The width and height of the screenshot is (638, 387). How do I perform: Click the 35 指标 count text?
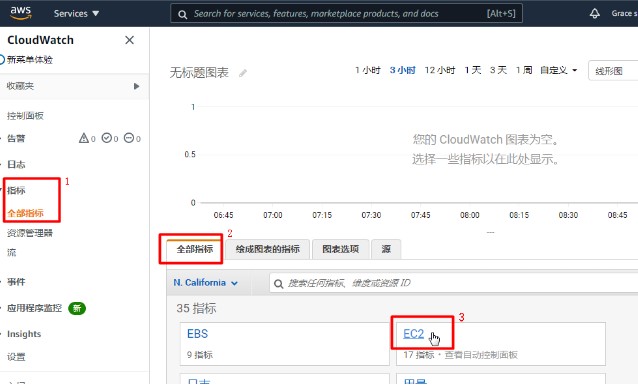196,308
